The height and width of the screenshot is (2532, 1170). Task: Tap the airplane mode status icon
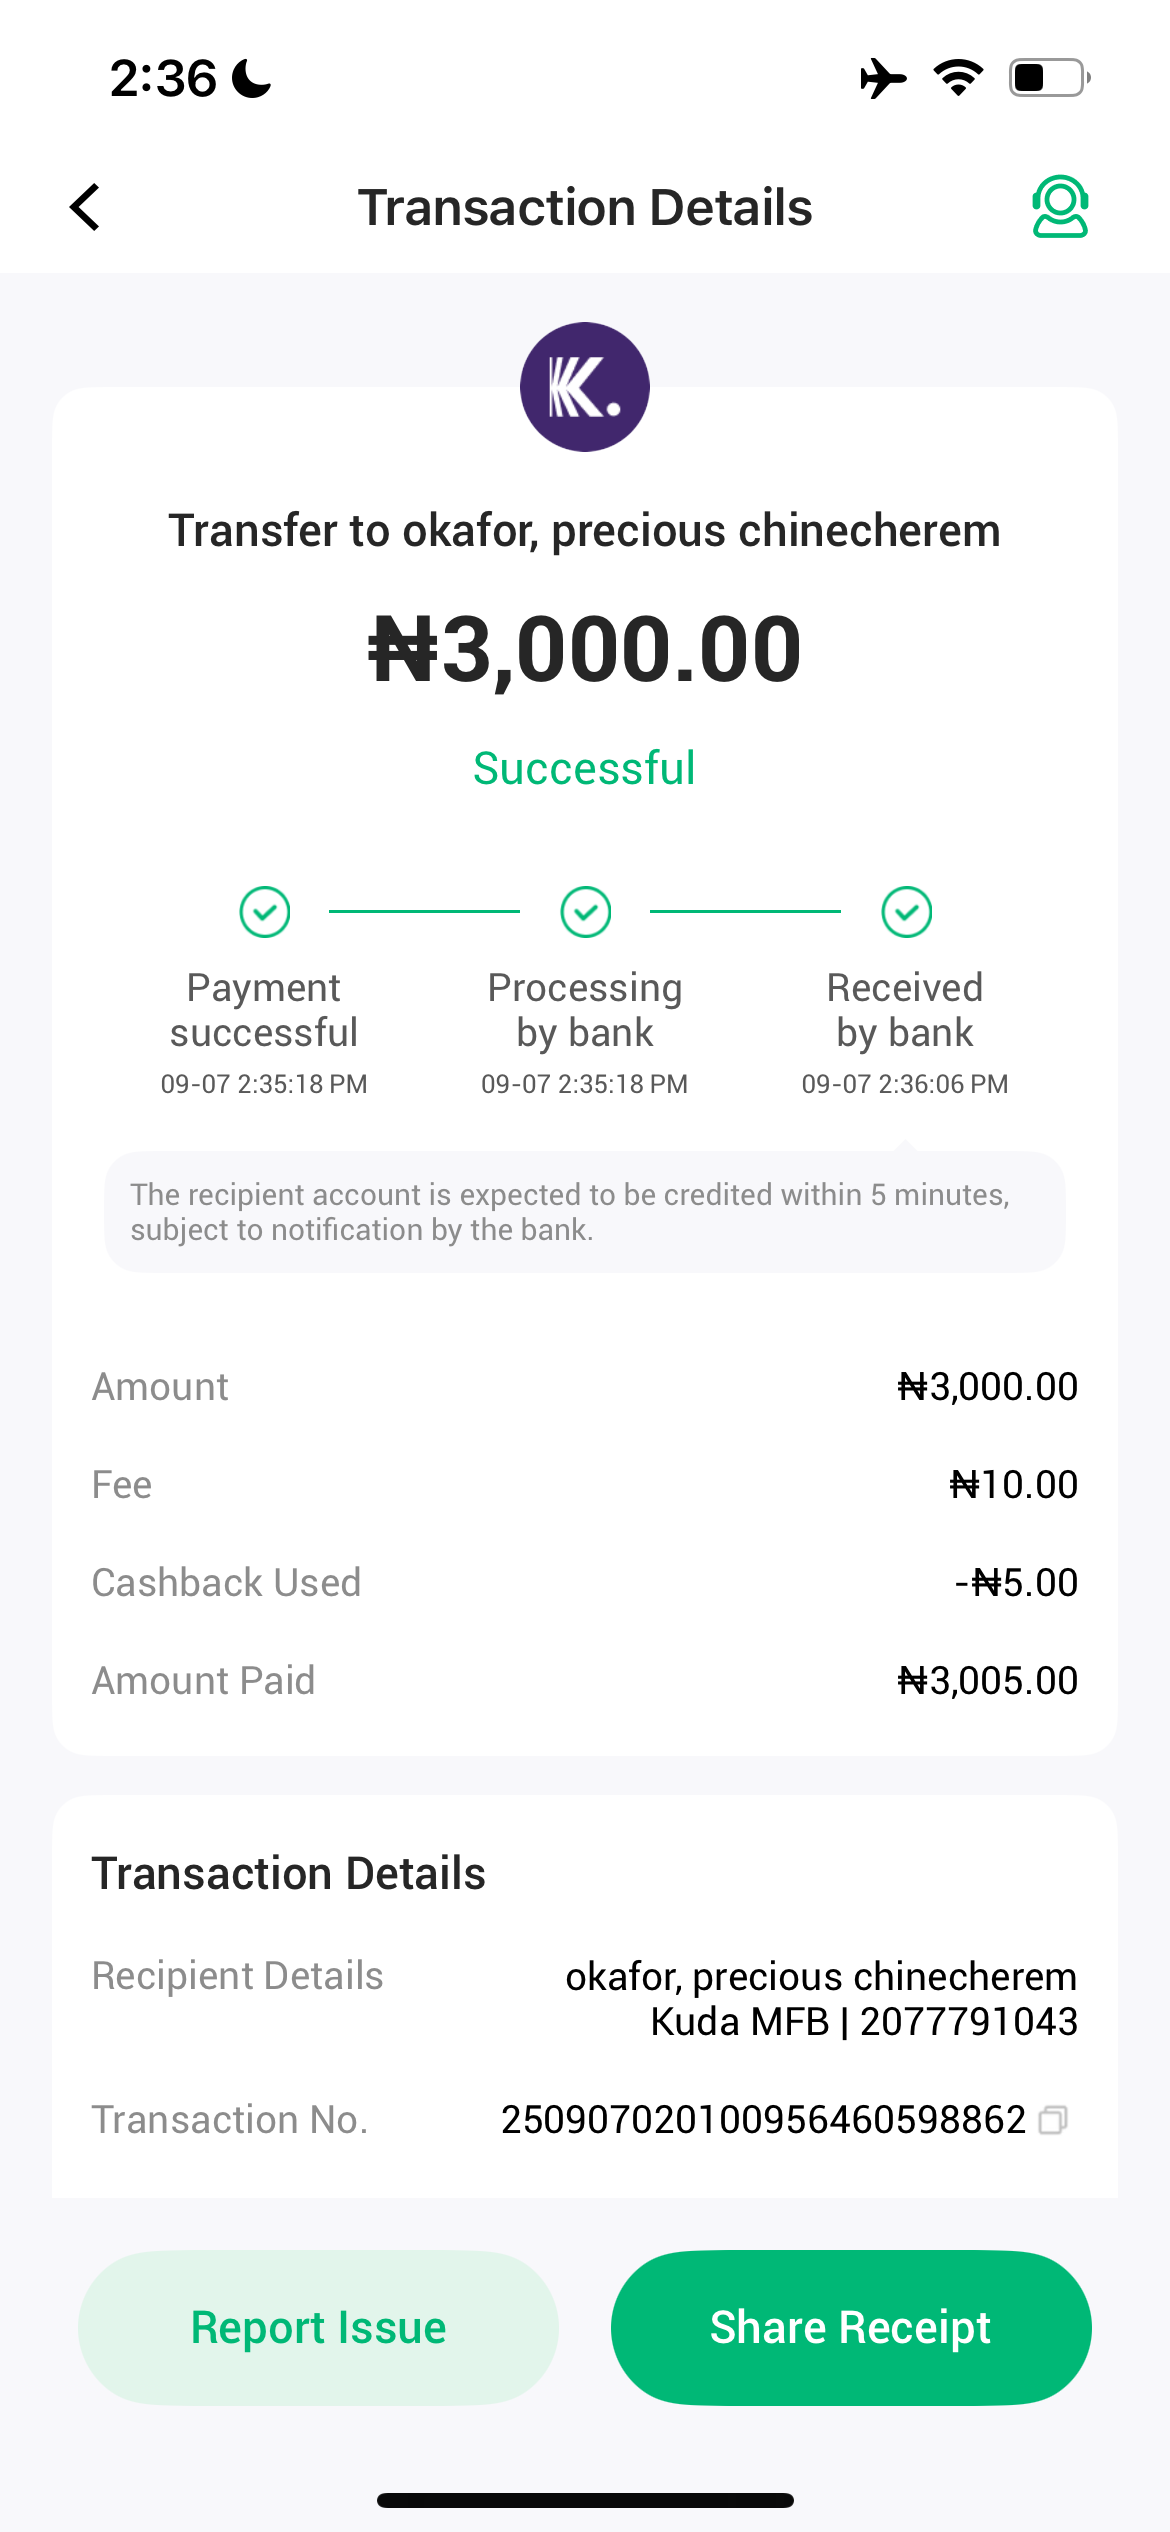pos(883,78)
